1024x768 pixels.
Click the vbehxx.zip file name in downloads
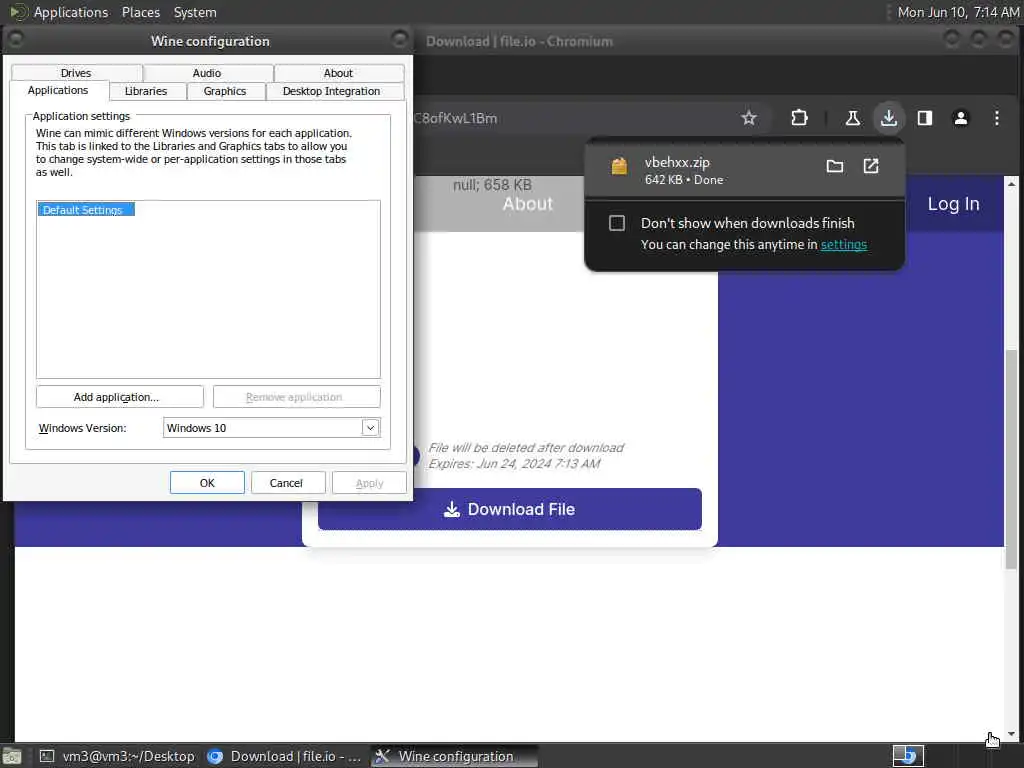click(x=677, y=163)
